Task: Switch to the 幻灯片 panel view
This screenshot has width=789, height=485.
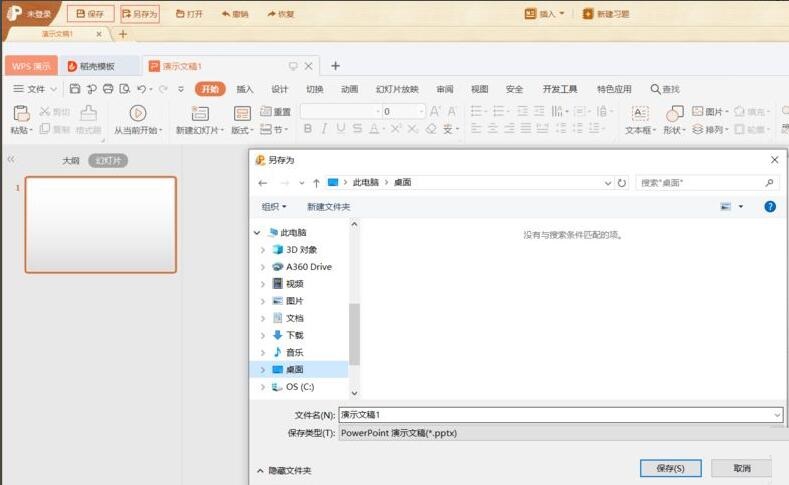Action: [108, 160]
